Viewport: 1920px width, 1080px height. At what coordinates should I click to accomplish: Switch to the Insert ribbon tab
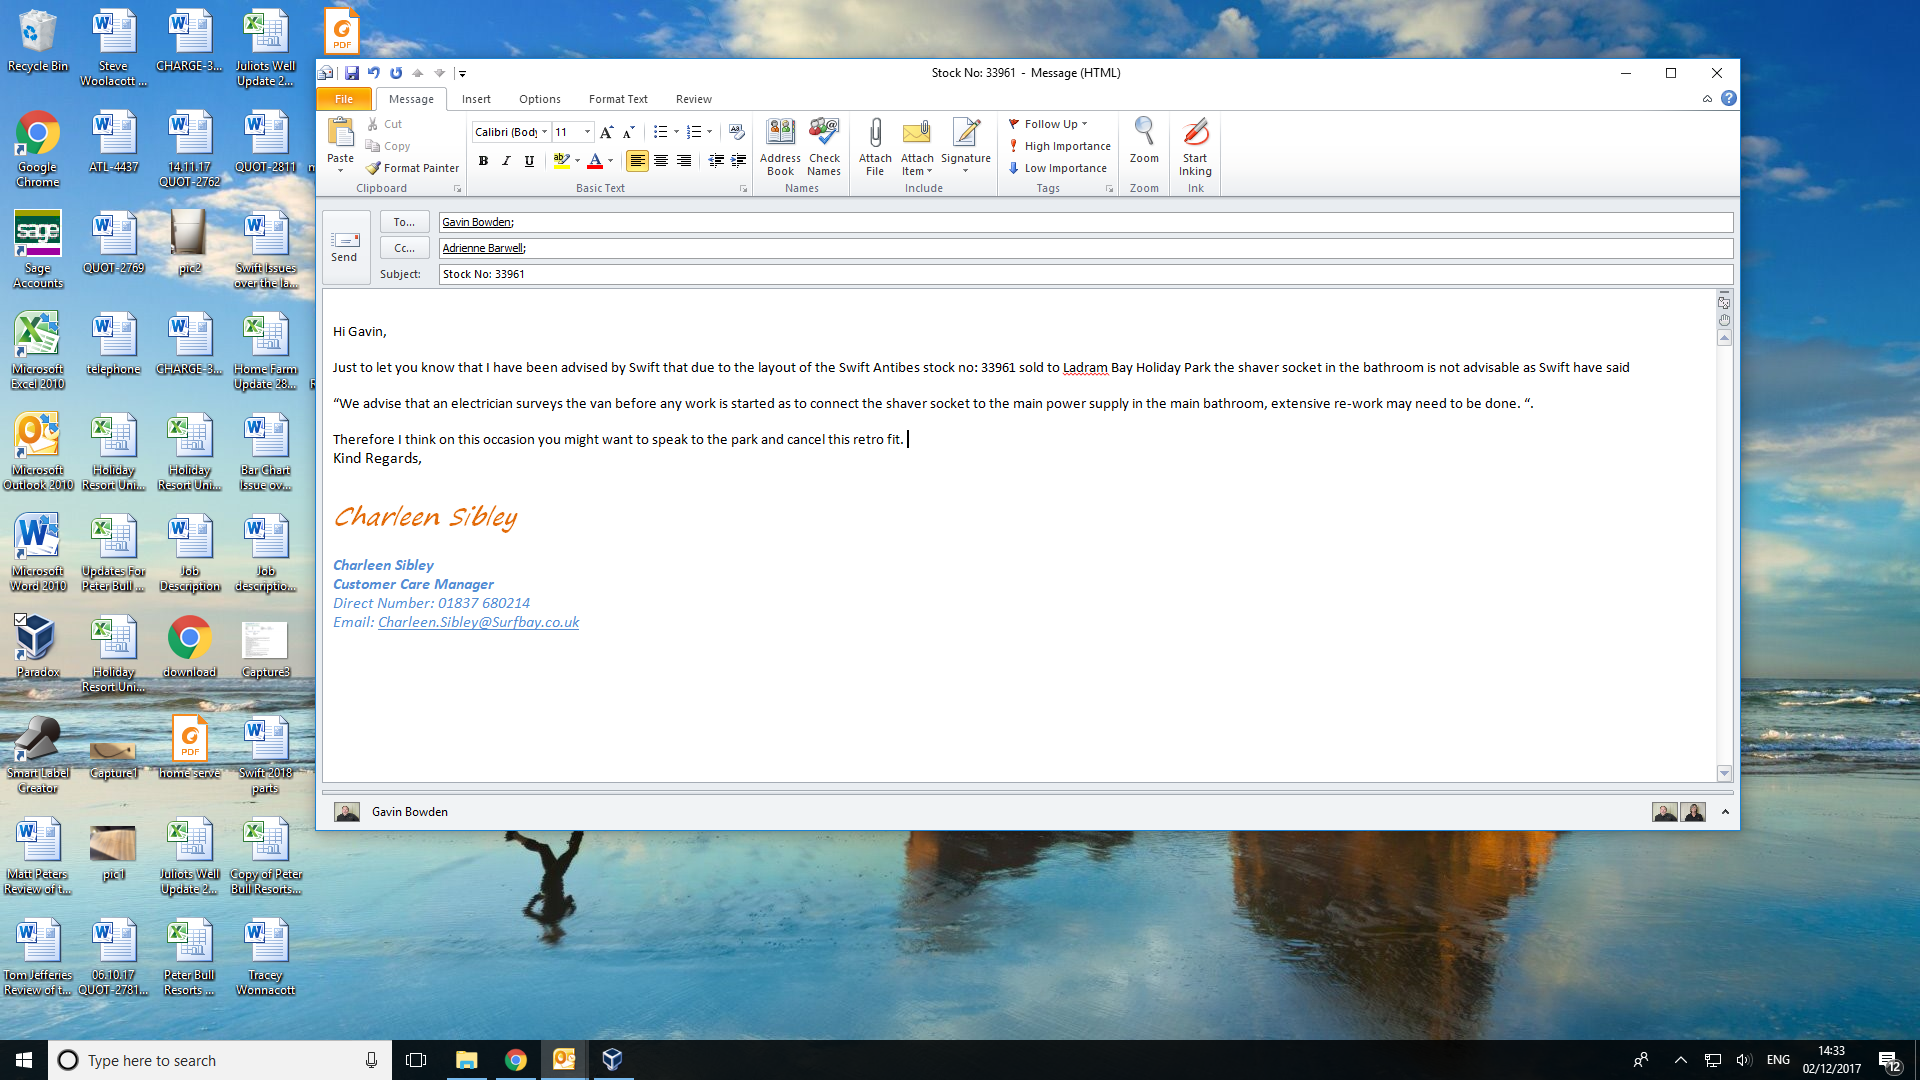[476, 99]
